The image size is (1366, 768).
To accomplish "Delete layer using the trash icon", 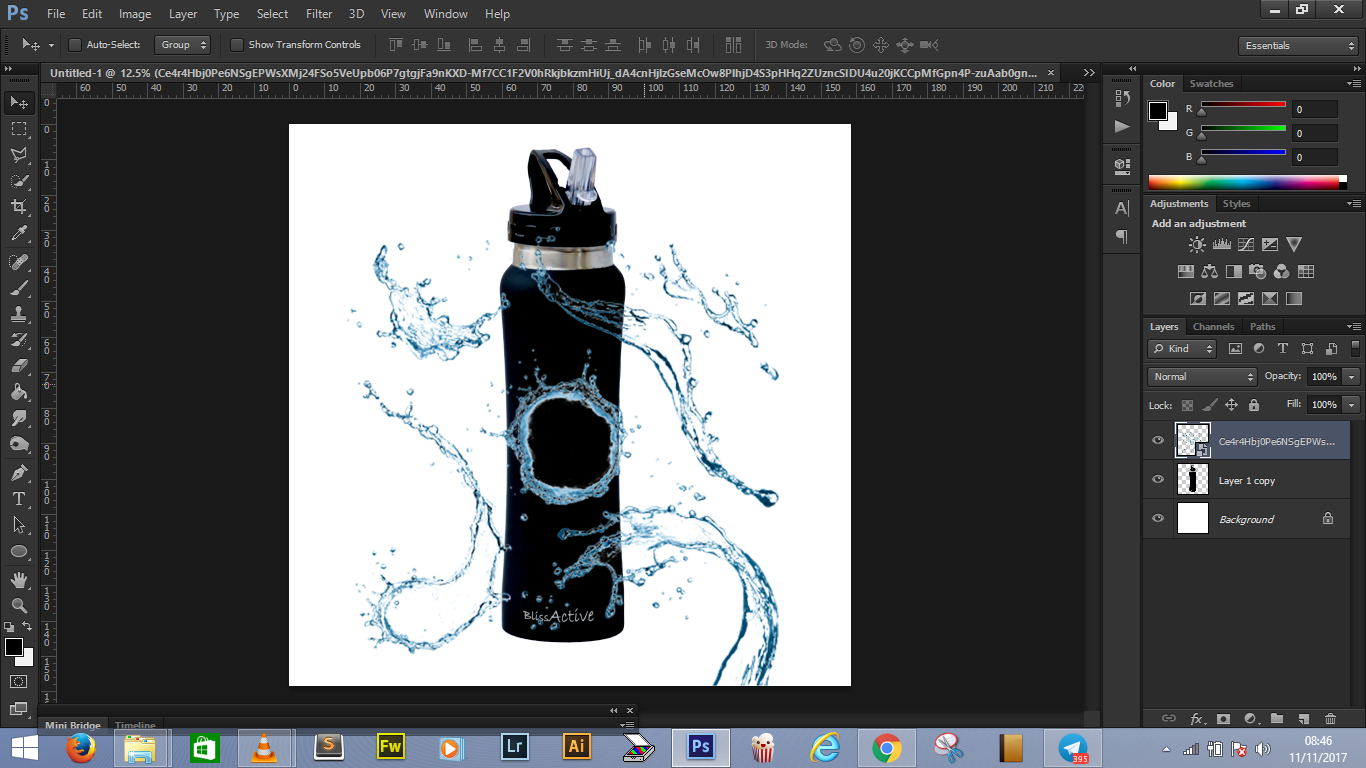I will pos(1330,718).
